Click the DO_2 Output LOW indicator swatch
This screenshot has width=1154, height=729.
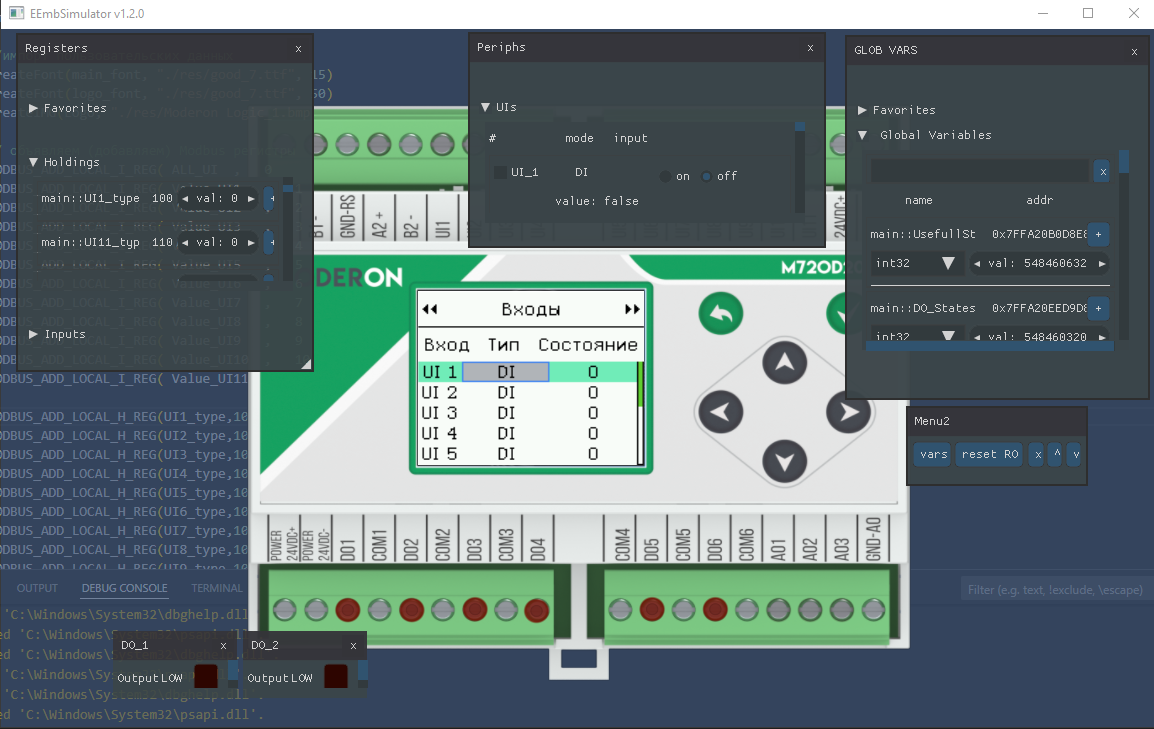(x=336, y=677)
